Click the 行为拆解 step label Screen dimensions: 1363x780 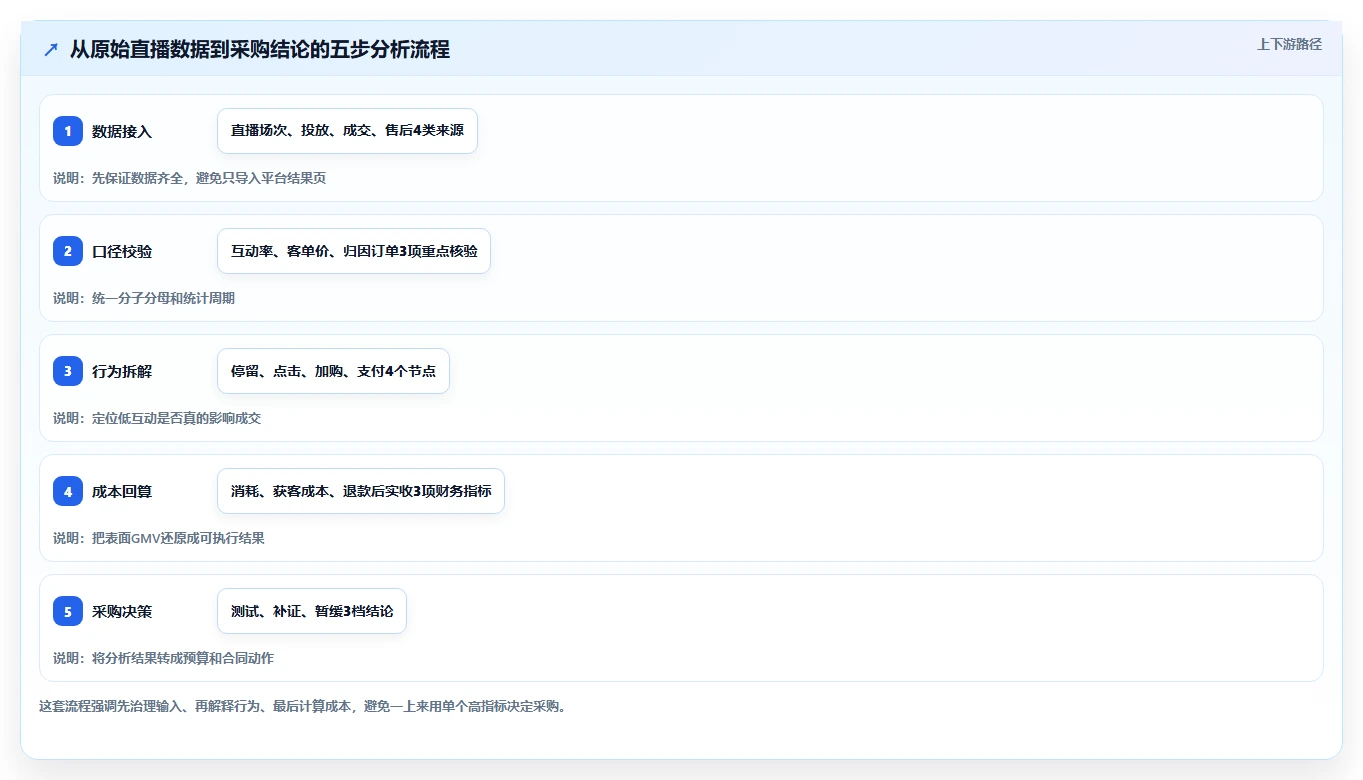[x=122, y=371]
